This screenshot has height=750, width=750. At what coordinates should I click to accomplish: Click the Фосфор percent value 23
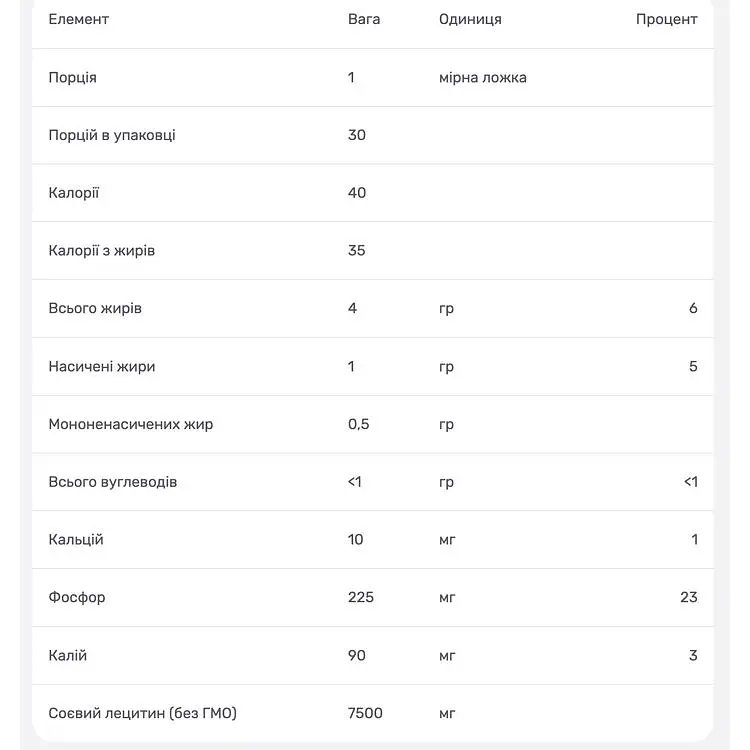point(689,597)
